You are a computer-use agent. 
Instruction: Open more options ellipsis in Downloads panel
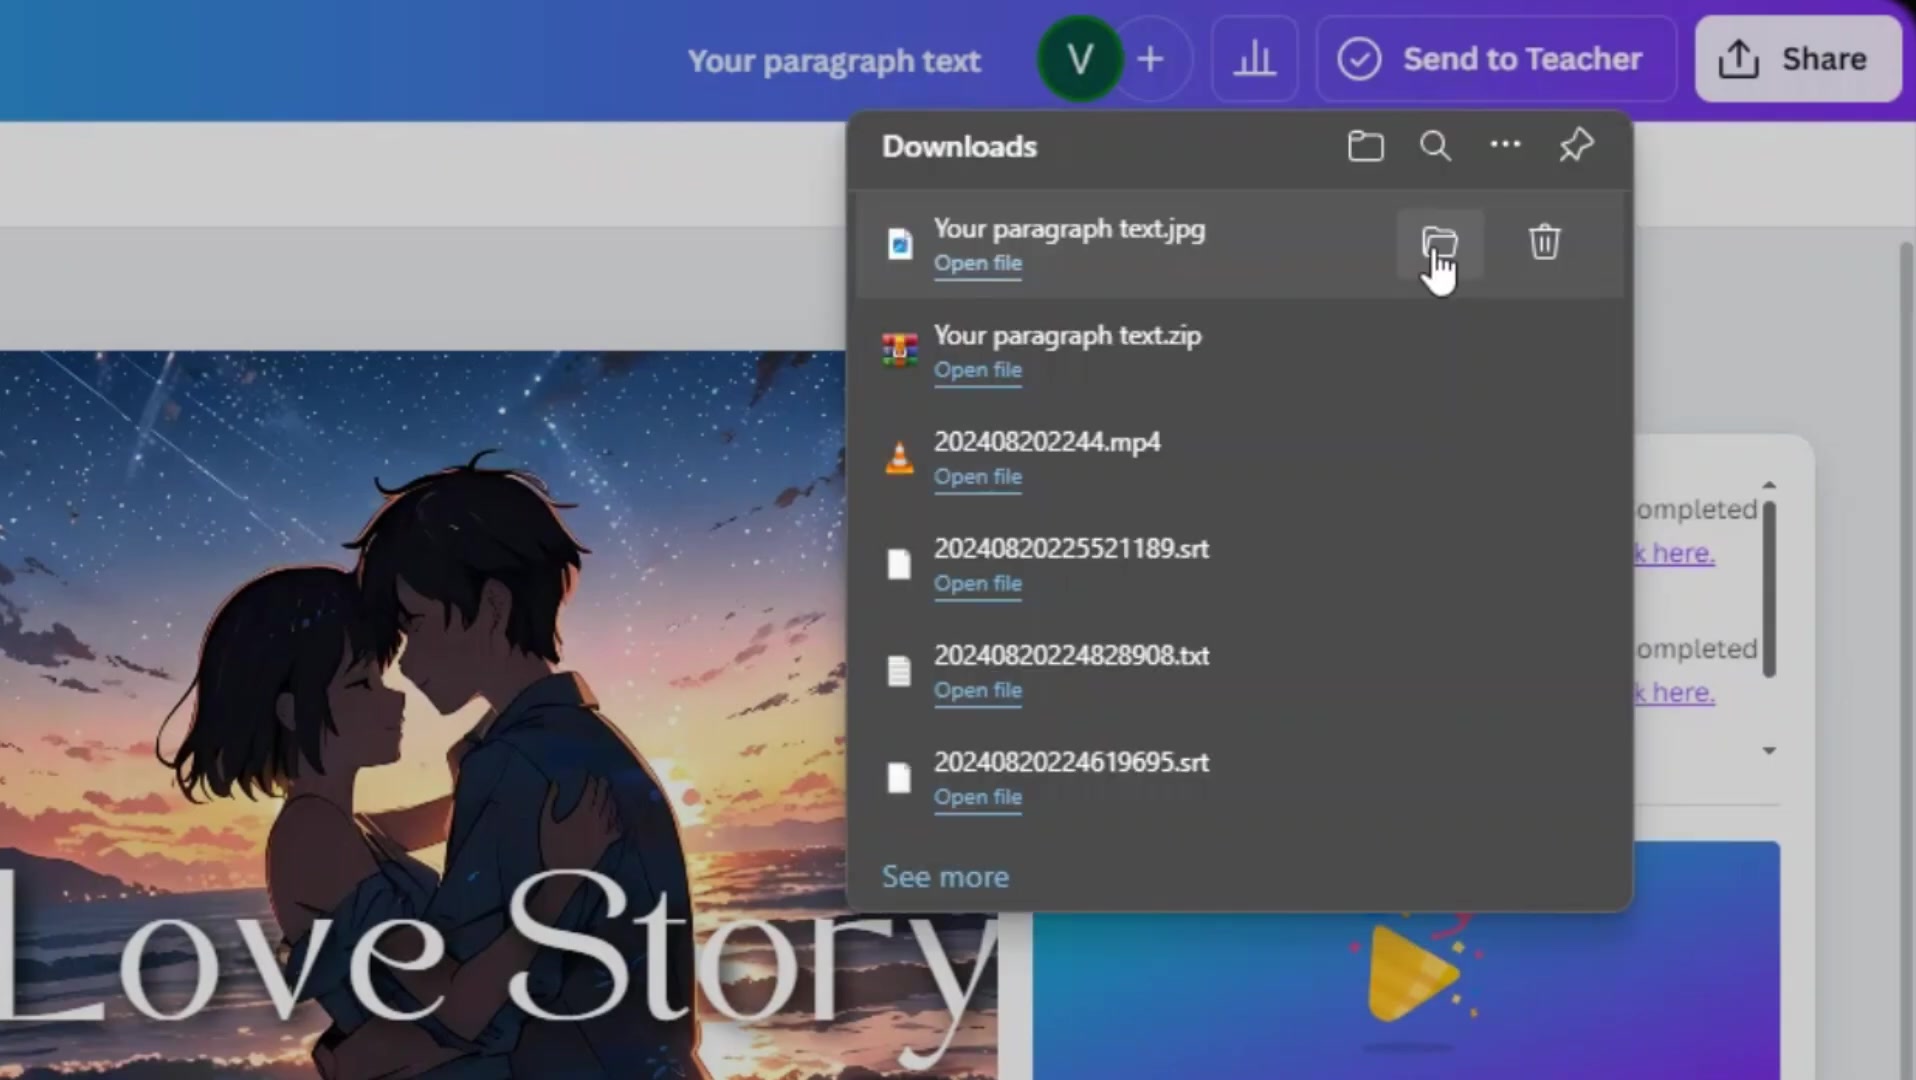pos(1505,145)
